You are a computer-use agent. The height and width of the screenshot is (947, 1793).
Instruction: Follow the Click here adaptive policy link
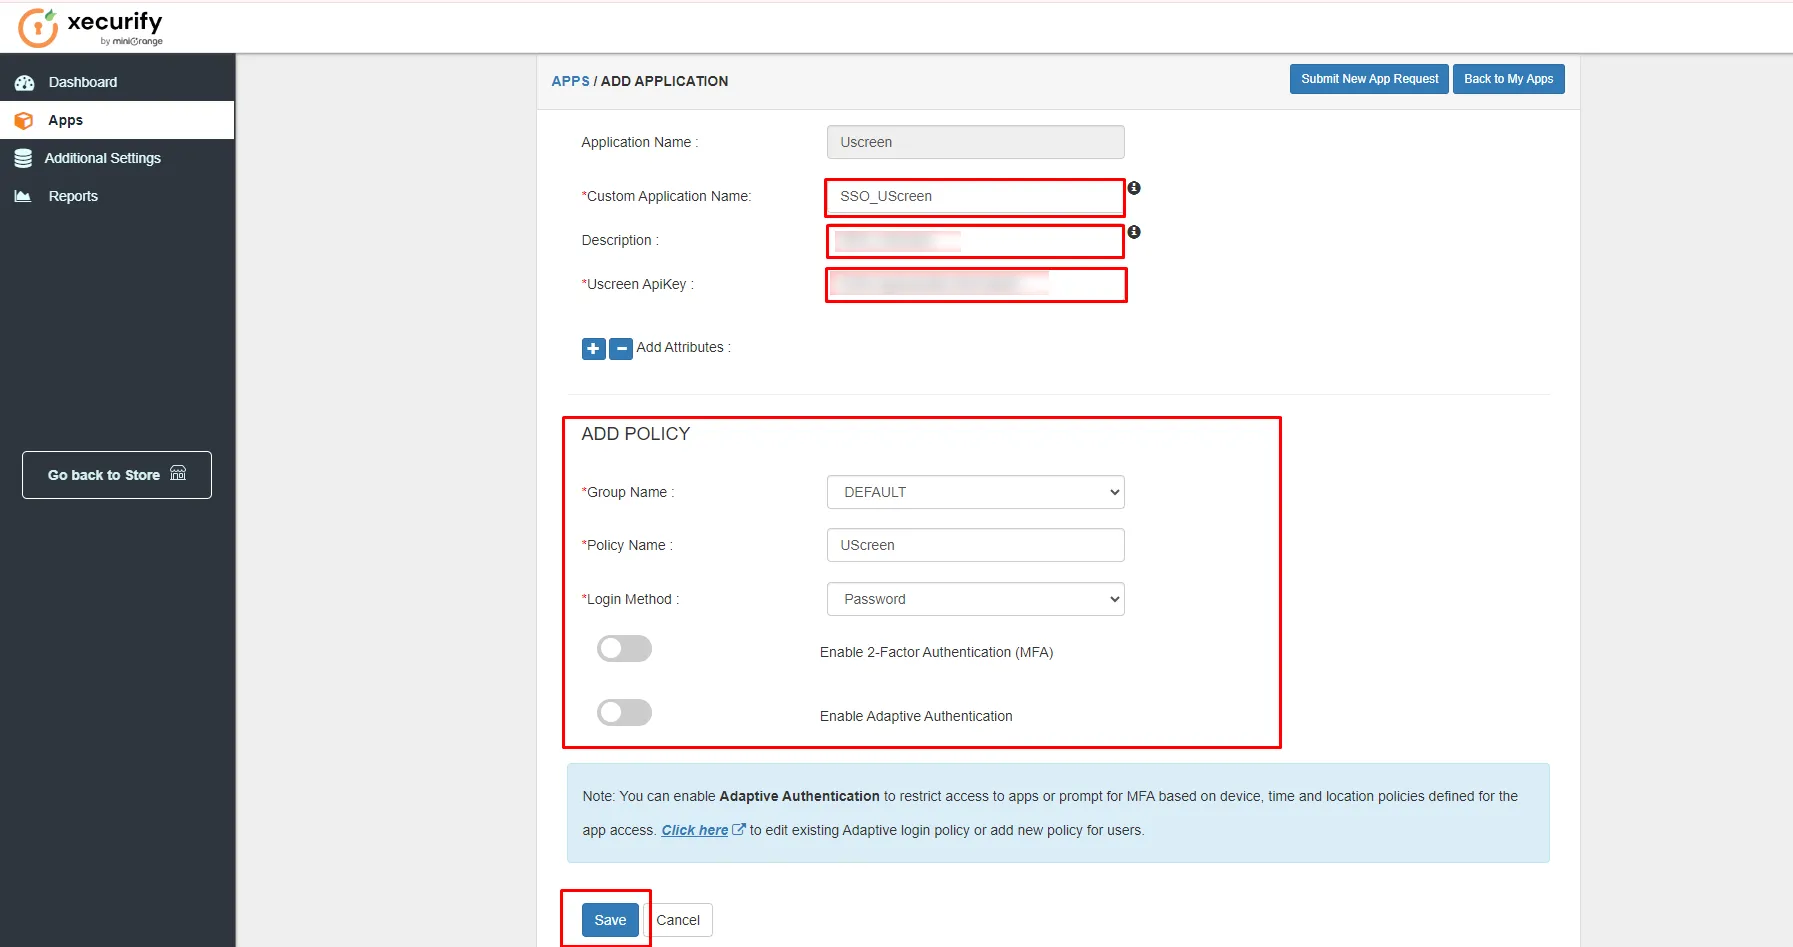coord(695,830)
